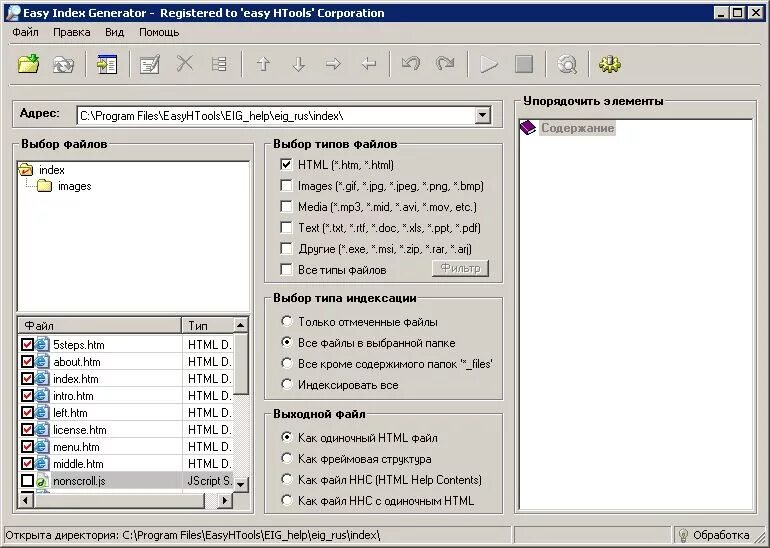Click the insert item into contents icon
This screenshot has height=548, width=770.
[x=107, y=64]
